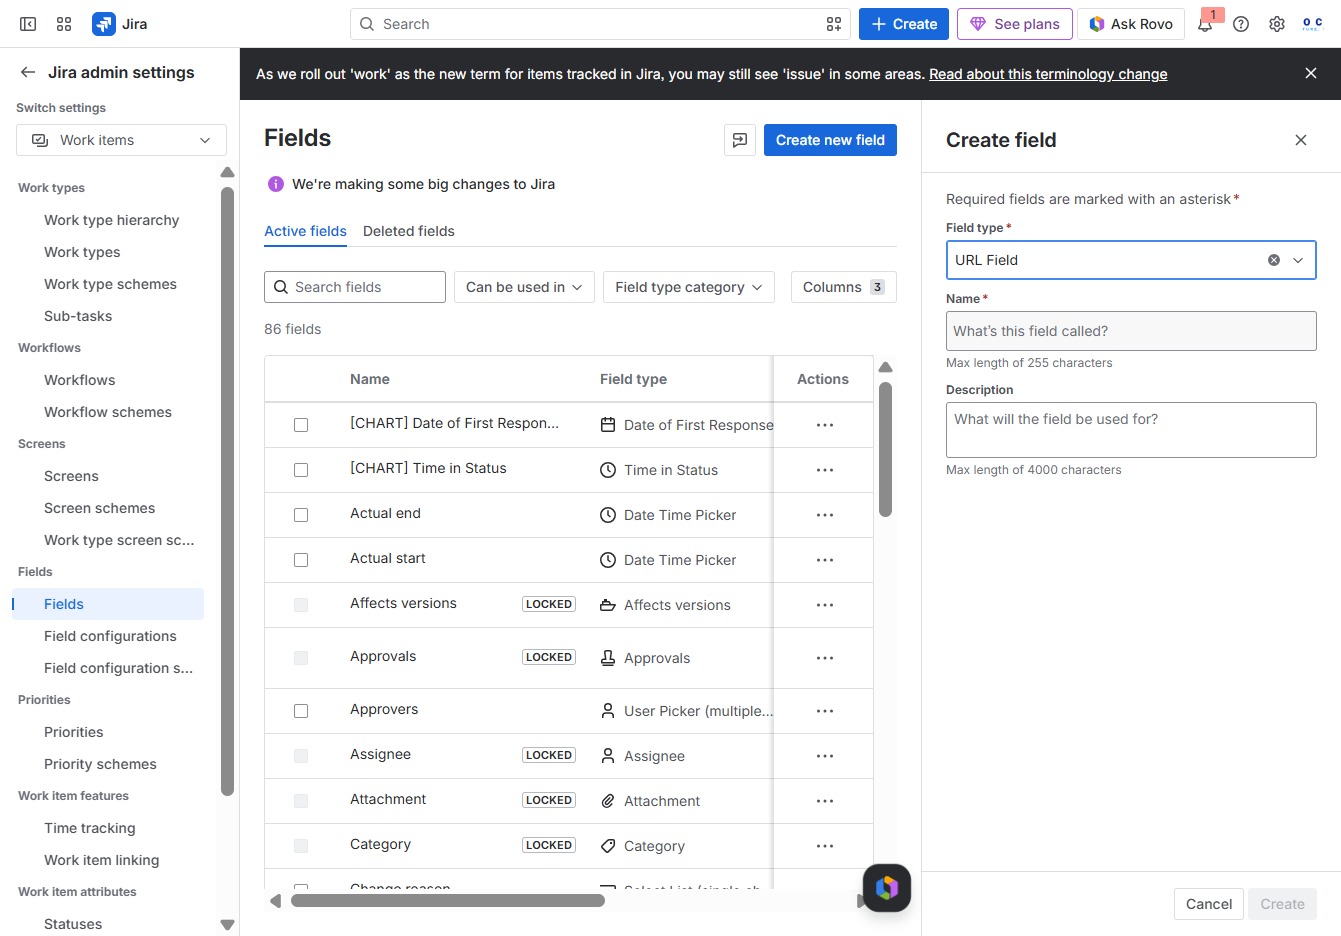The width and height of the screenshot is (1341, 936).
Task: Open Work item linking in sidebar
Action: [x=101, y=860]
